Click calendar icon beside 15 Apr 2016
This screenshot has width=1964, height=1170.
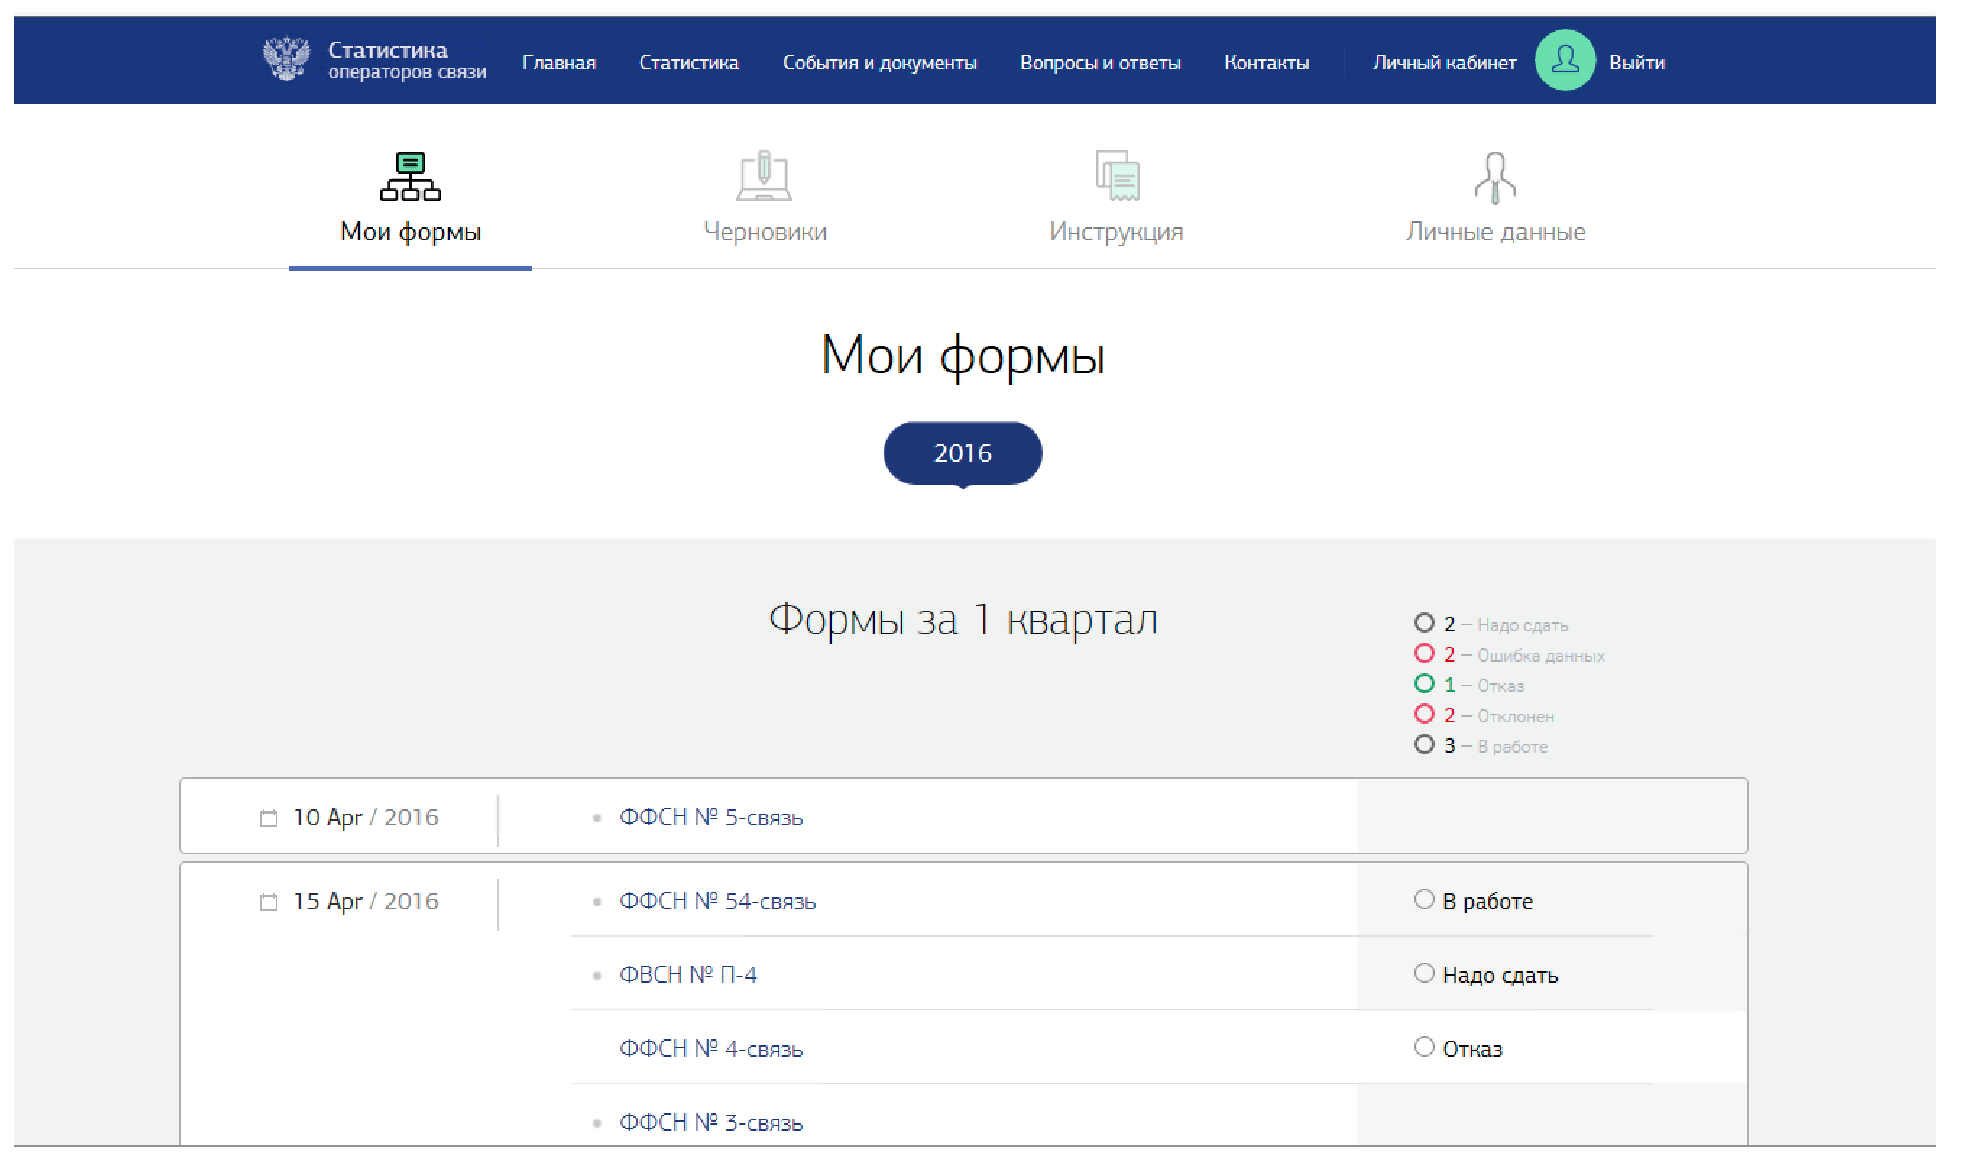point(268,902)
